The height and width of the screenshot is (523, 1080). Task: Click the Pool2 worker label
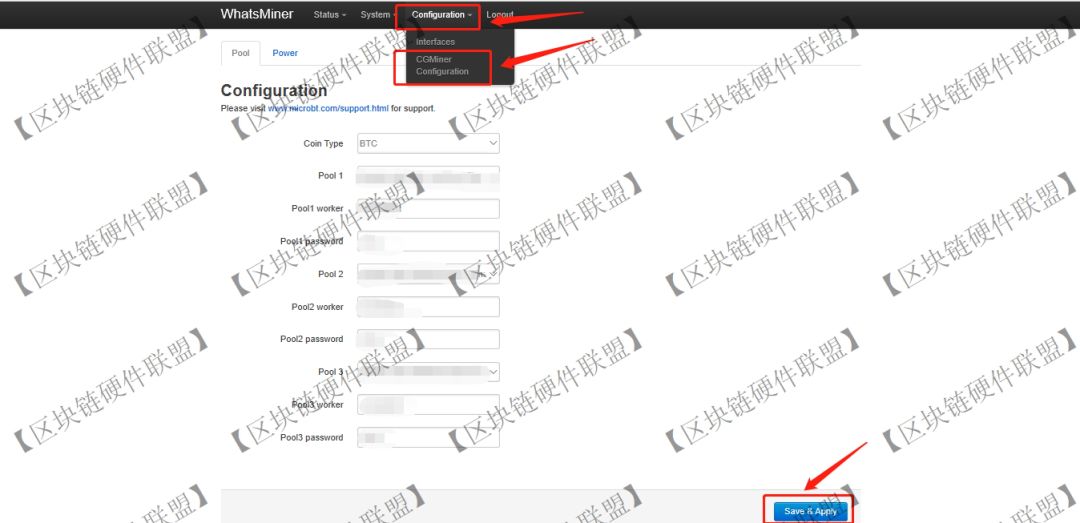[317, 307]
